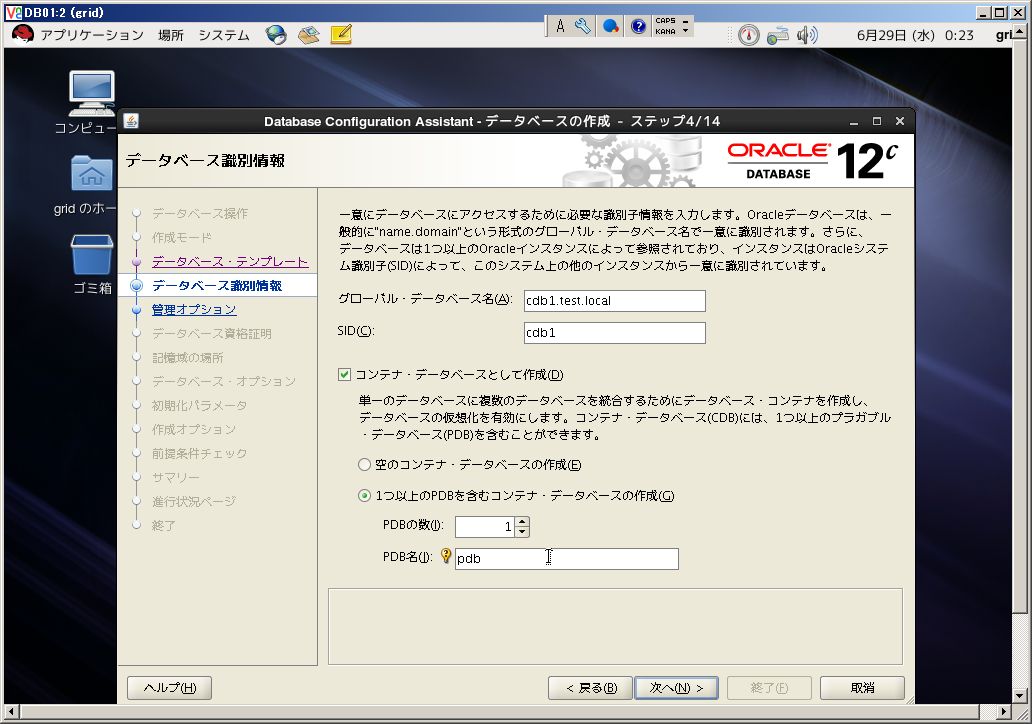1032x724 pixels.
Task: Click the Java window menu icon
Action: (x=131, y=121)
